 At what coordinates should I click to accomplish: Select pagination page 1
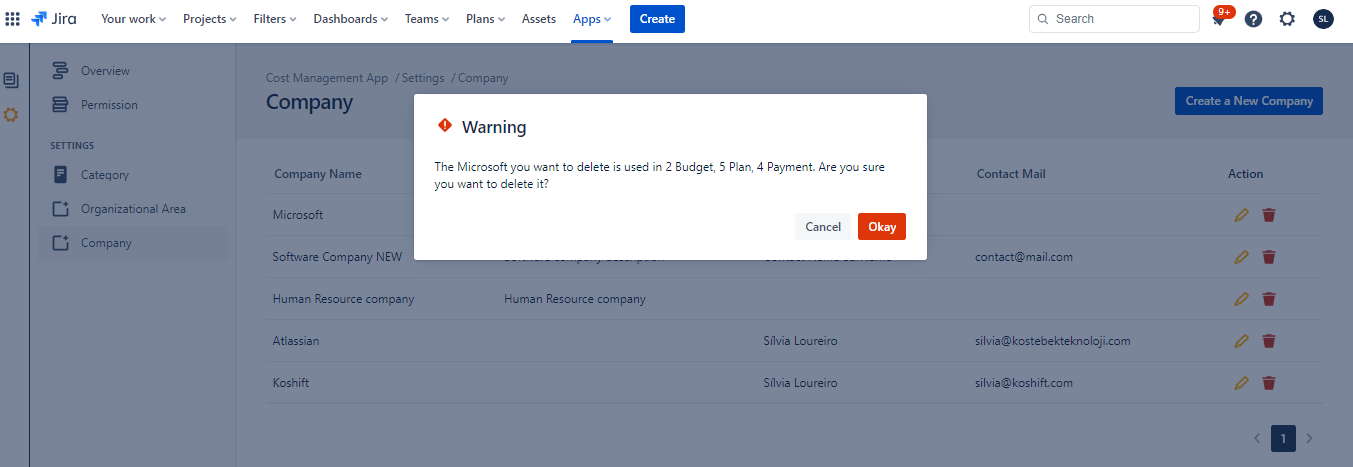coord(1283,438)
